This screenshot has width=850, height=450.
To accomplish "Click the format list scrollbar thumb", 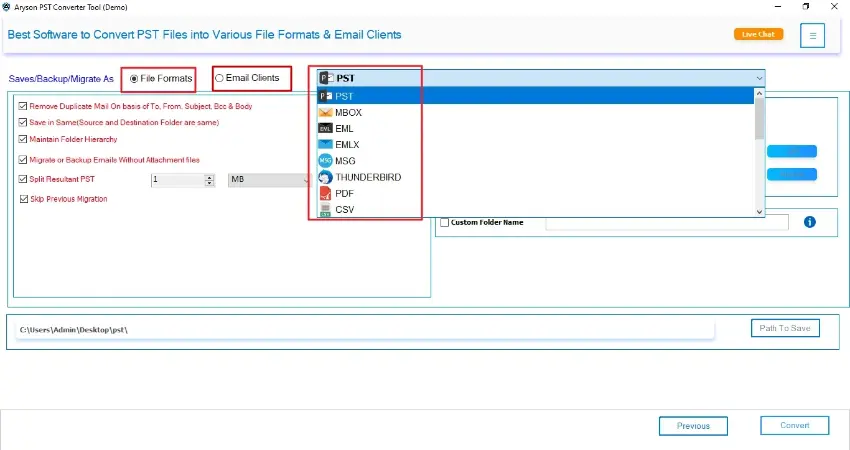I will click(x=759, y=118).
